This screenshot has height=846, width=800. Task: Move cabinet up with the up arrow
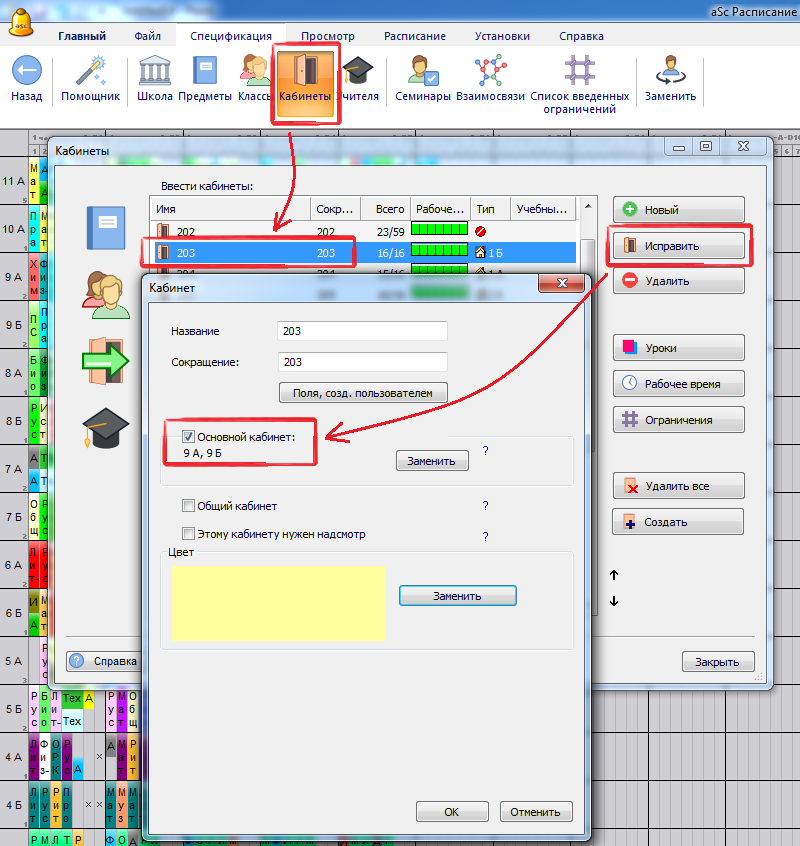click(614, 575)
